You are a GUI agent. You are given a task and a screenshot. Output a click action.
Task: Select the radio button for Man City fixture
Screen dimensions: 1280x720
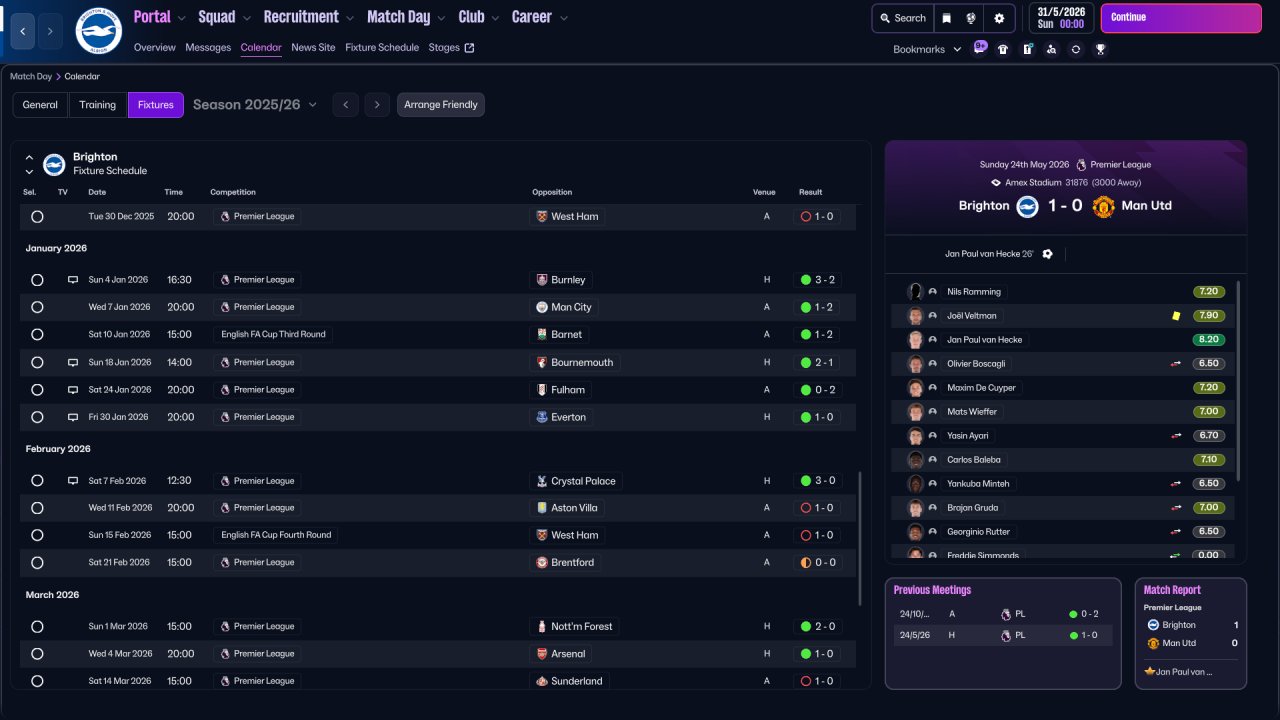37,307
